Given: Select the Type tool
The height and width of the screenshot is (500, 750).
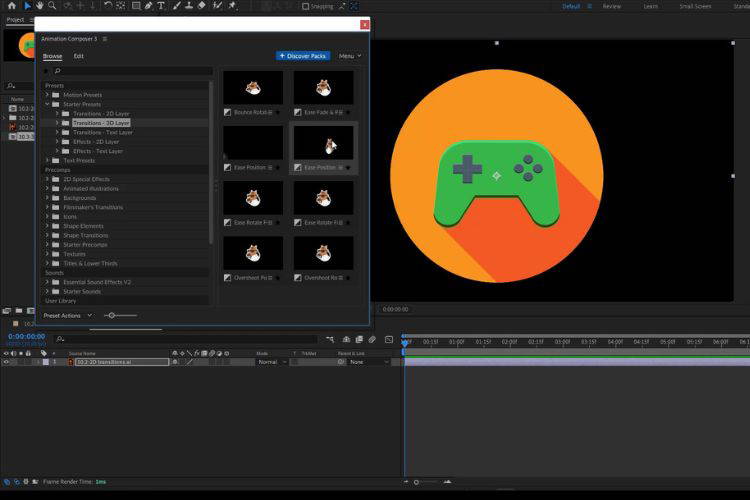Looking at the screenshot, I should pyautogui.click(x=161, y=6).
